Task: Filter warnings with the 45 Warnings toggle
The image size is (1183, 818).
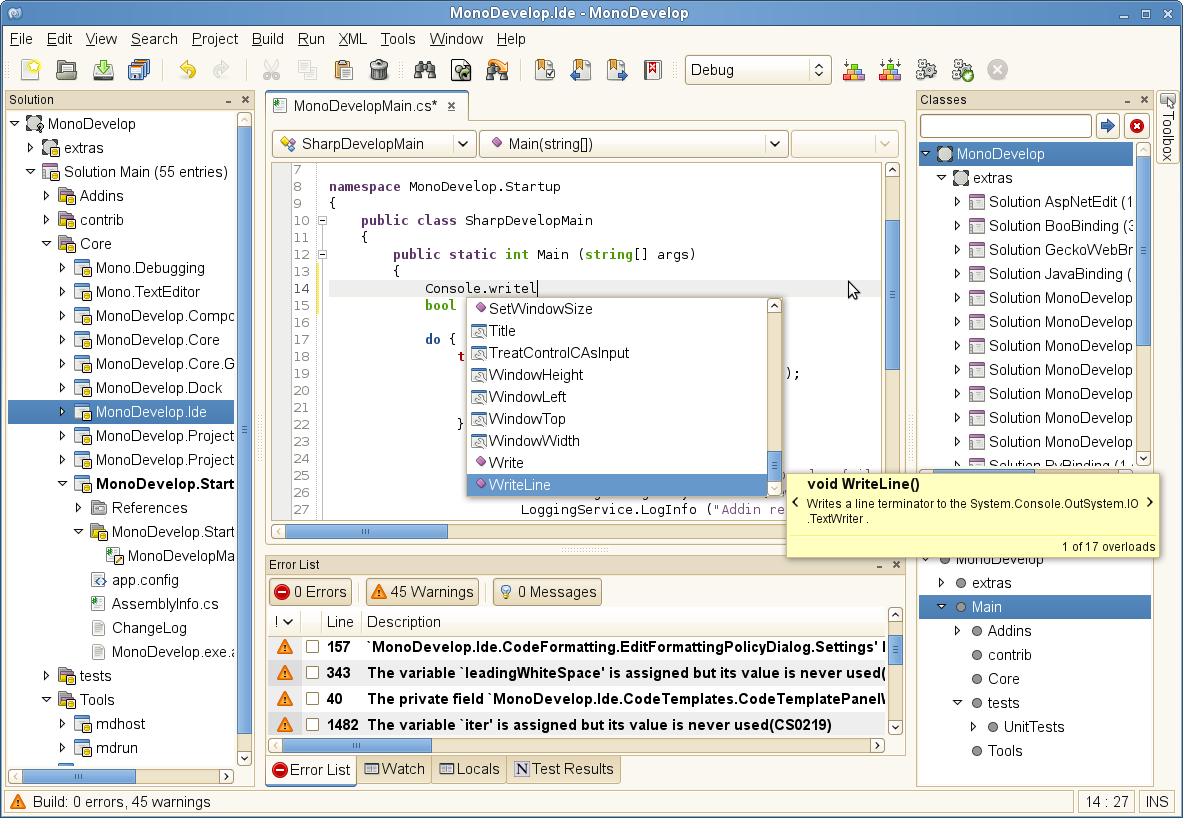Action: pos(421,591)
